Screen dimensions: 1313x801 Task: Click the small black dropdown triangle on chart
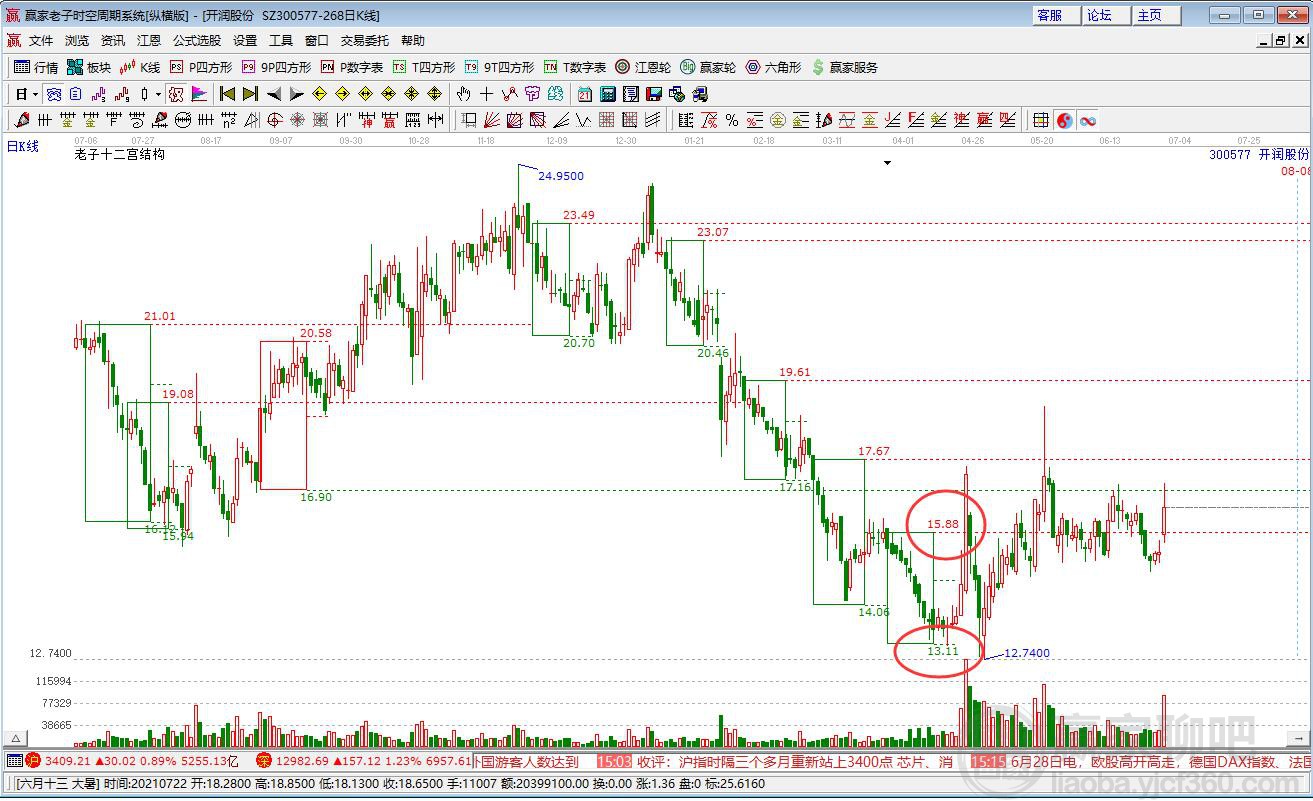[x=886, y=162]
